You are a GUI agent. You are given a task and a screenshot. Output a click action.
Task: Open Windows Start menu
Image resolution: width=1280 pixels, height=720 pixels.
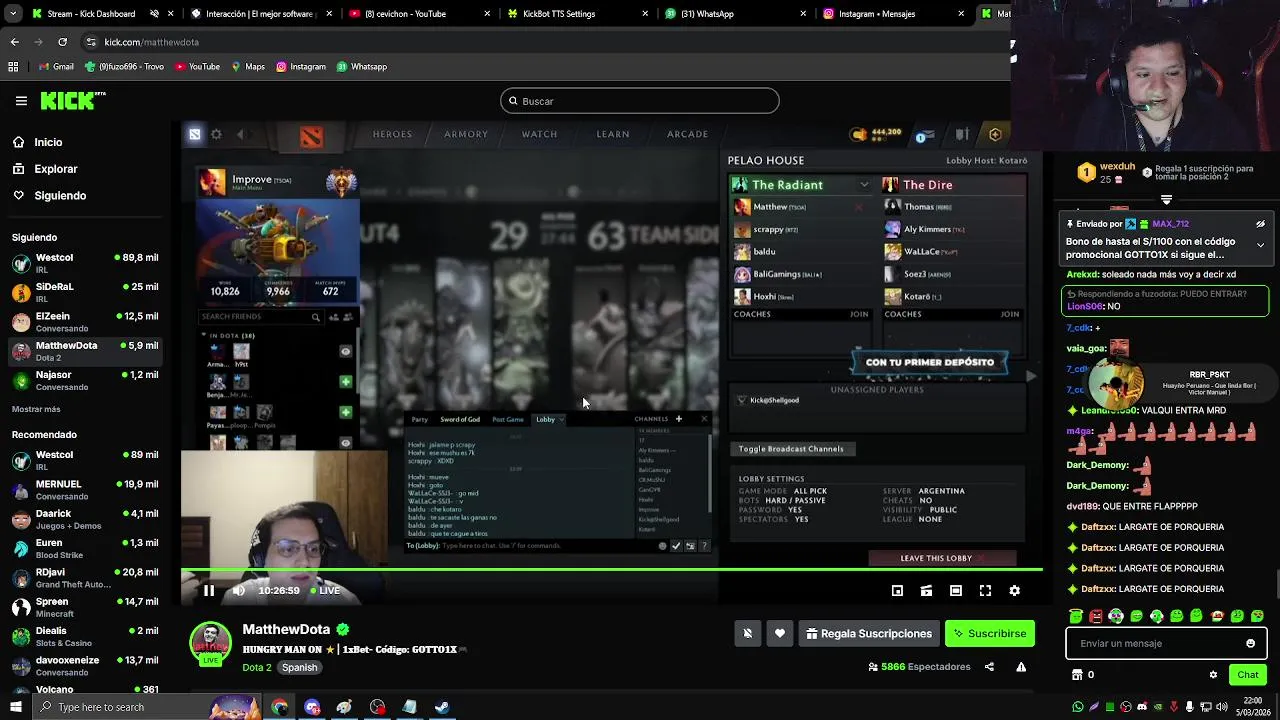15,707
